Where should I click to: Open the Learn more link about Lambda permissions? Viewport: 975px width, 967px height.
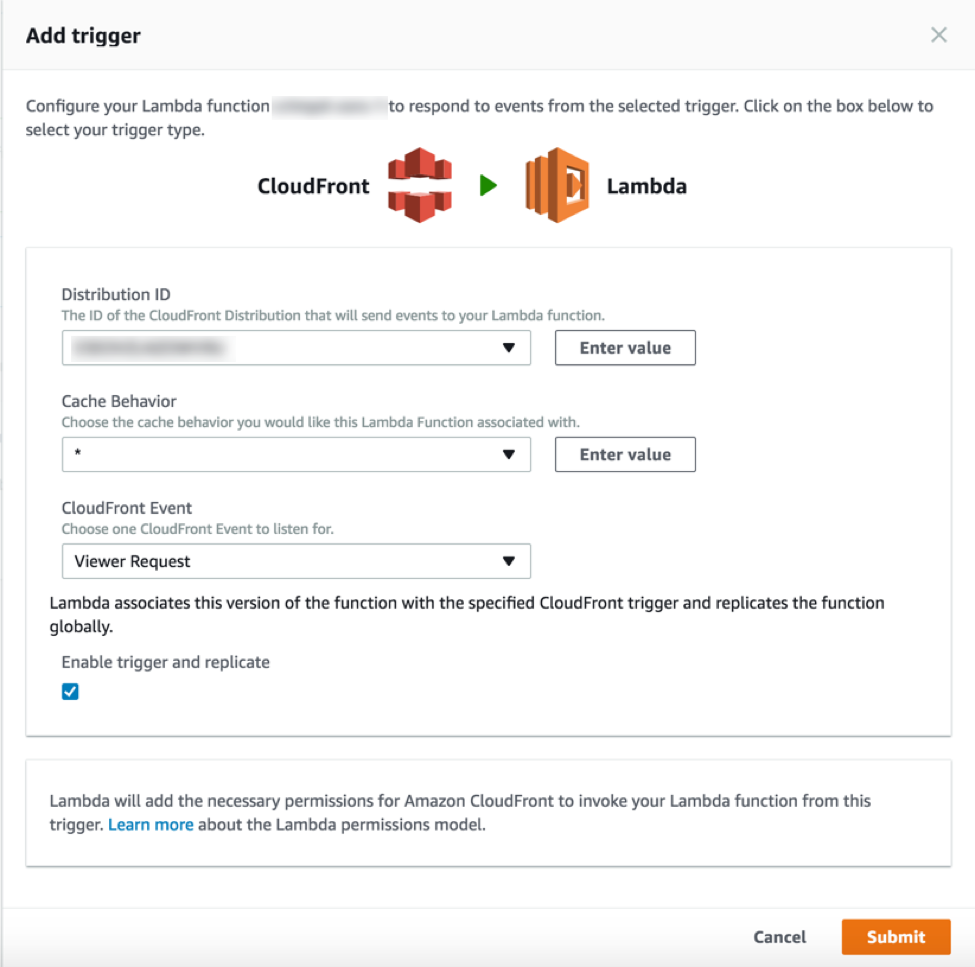click(151, 824)
